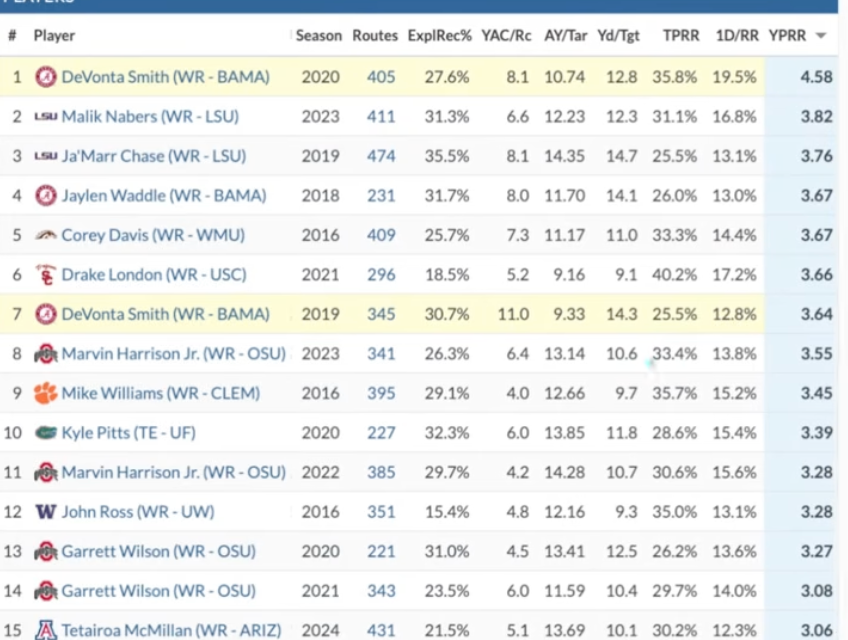Toggle YPRR sort arrow in header
The width and height of the screenshot is (848, 640).
point(821,36)
